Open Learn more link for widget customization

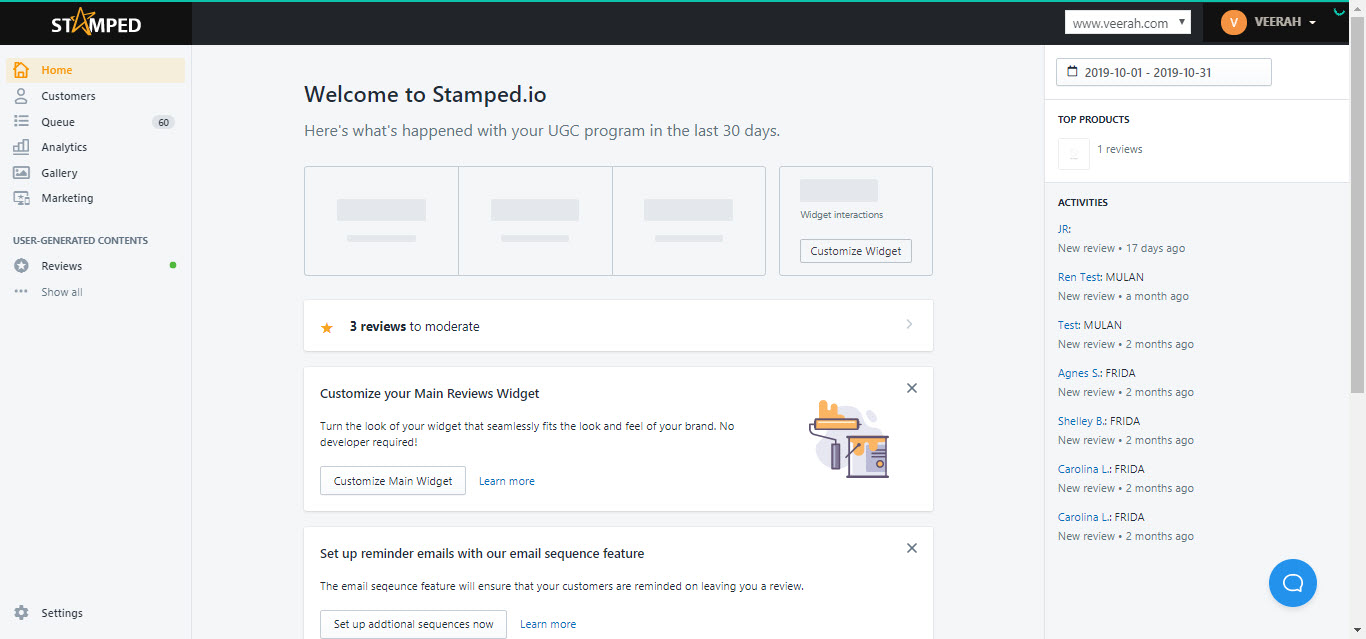click(507, 481)
